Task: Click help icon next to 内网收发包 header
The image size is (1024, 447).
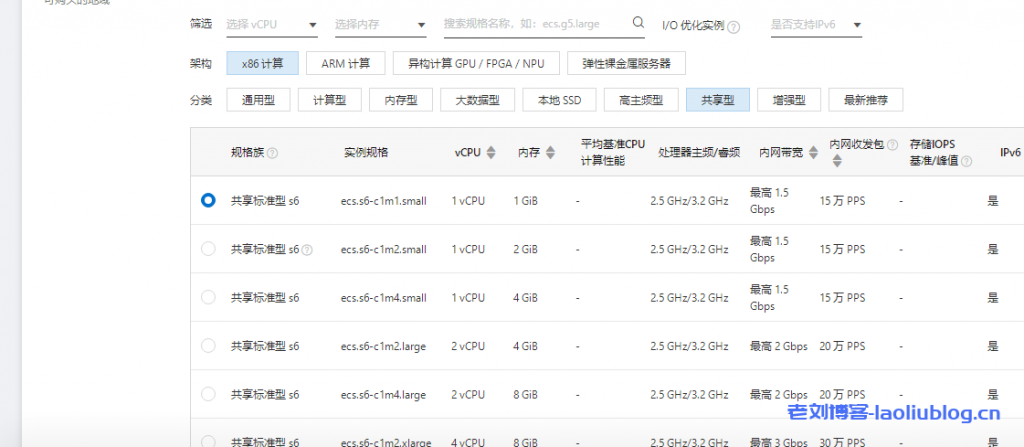Action: [x=891, y=146]
